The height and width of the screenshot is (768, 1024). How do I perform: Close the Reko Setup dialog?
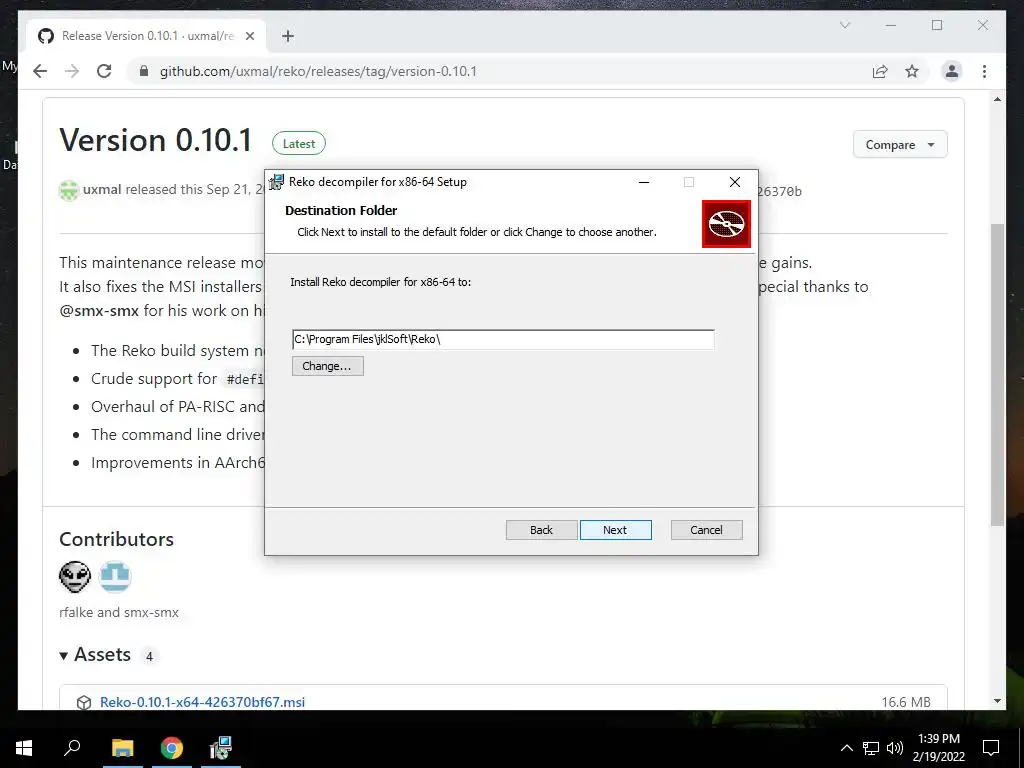pos(735,182)
